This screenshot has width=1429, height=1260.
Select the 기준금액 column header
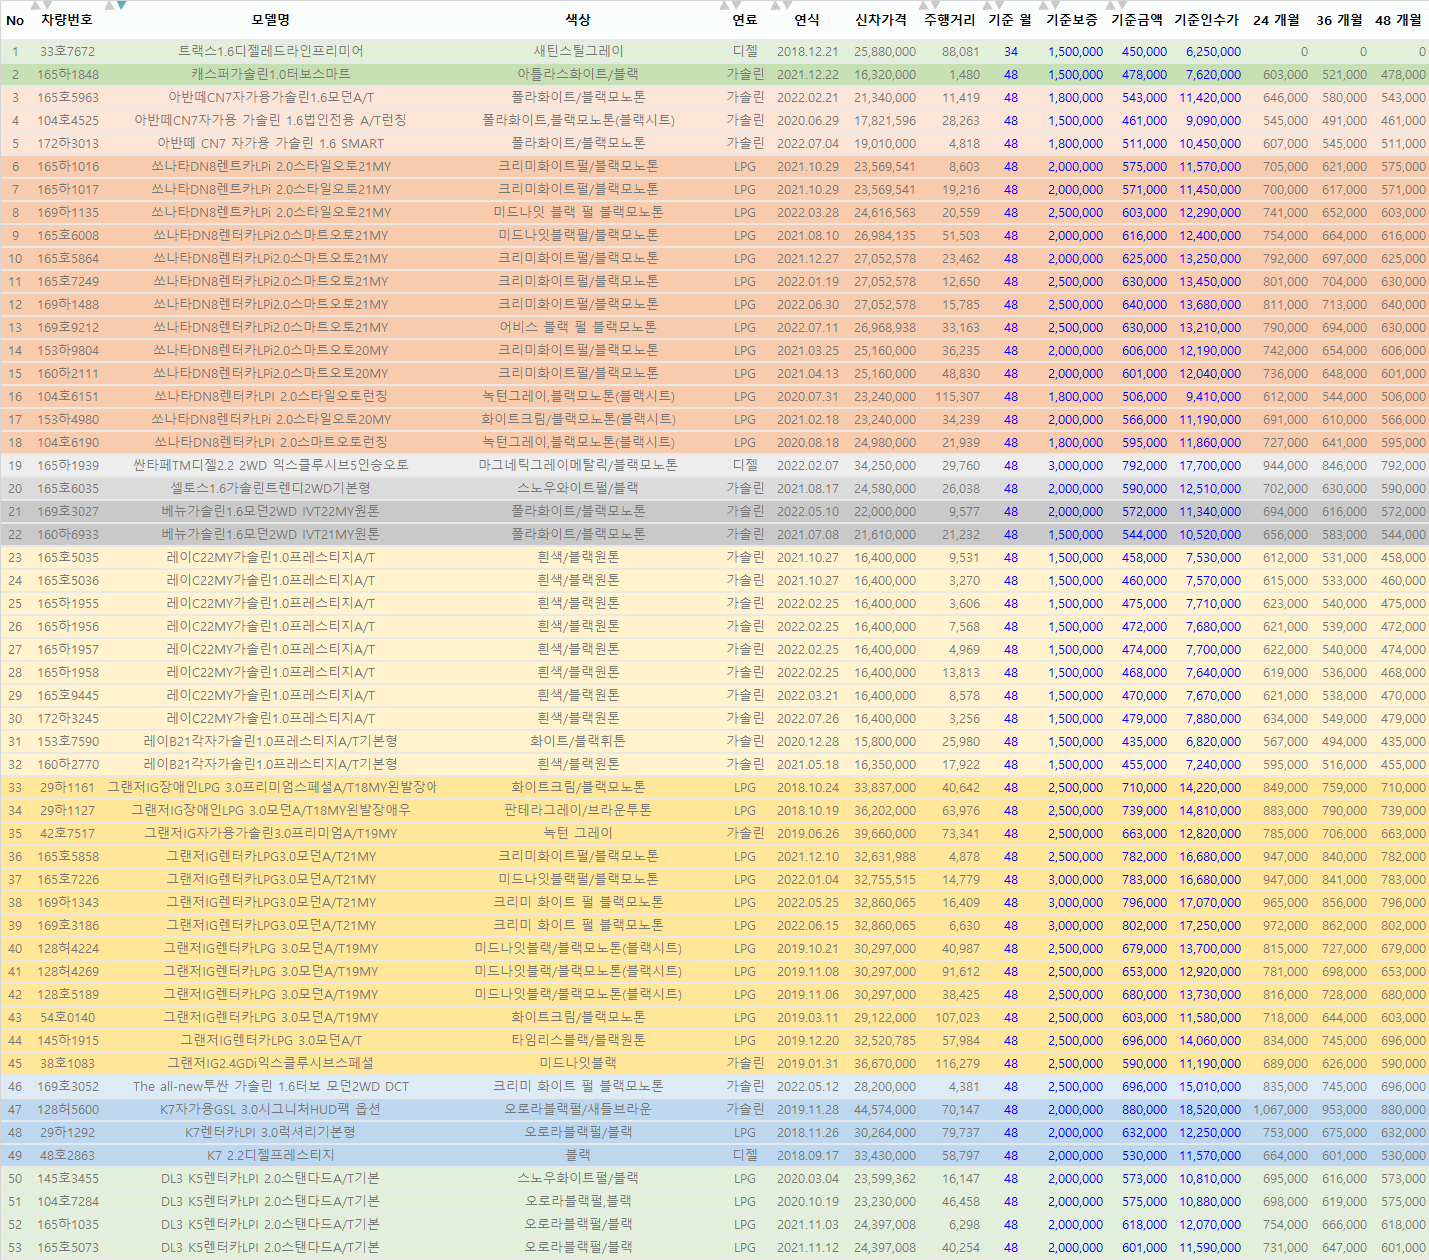point(1138,20)
